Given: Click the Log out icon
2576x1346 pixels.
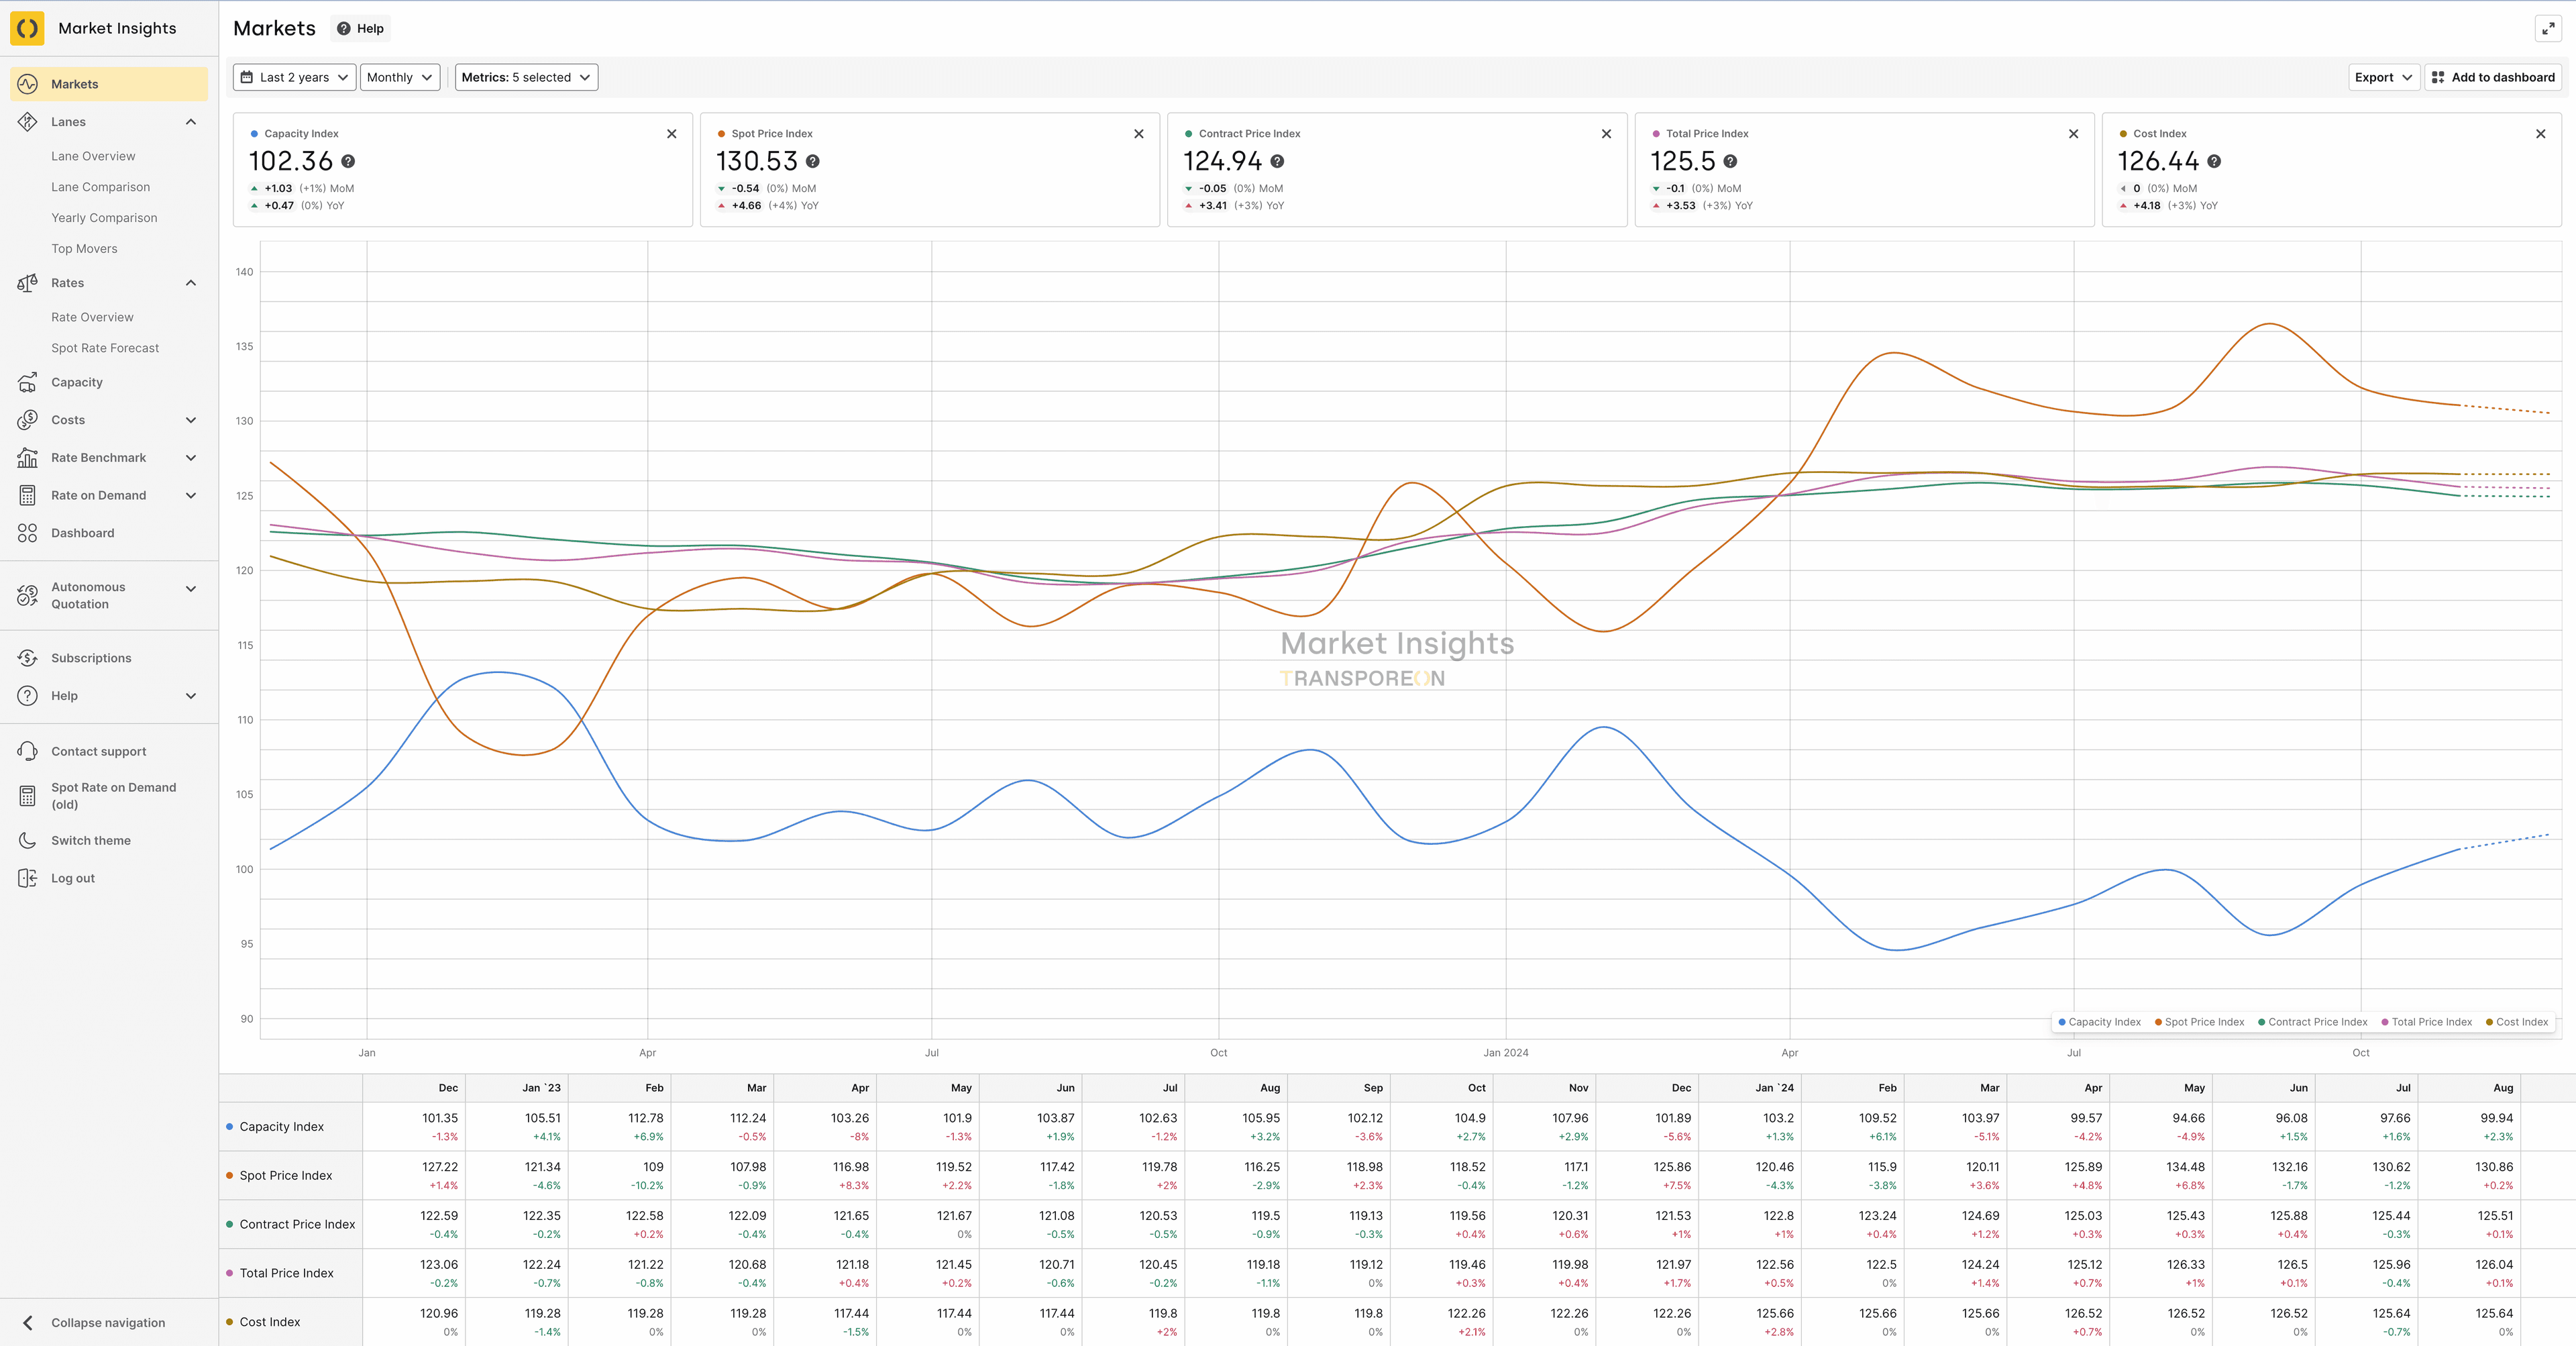Looking at the screenshot, I should tap(27, 878).
